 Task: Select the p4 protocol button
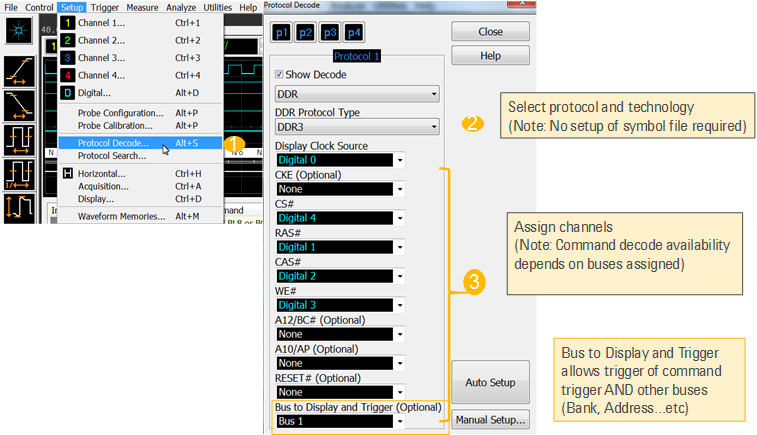tap(354, 32)
